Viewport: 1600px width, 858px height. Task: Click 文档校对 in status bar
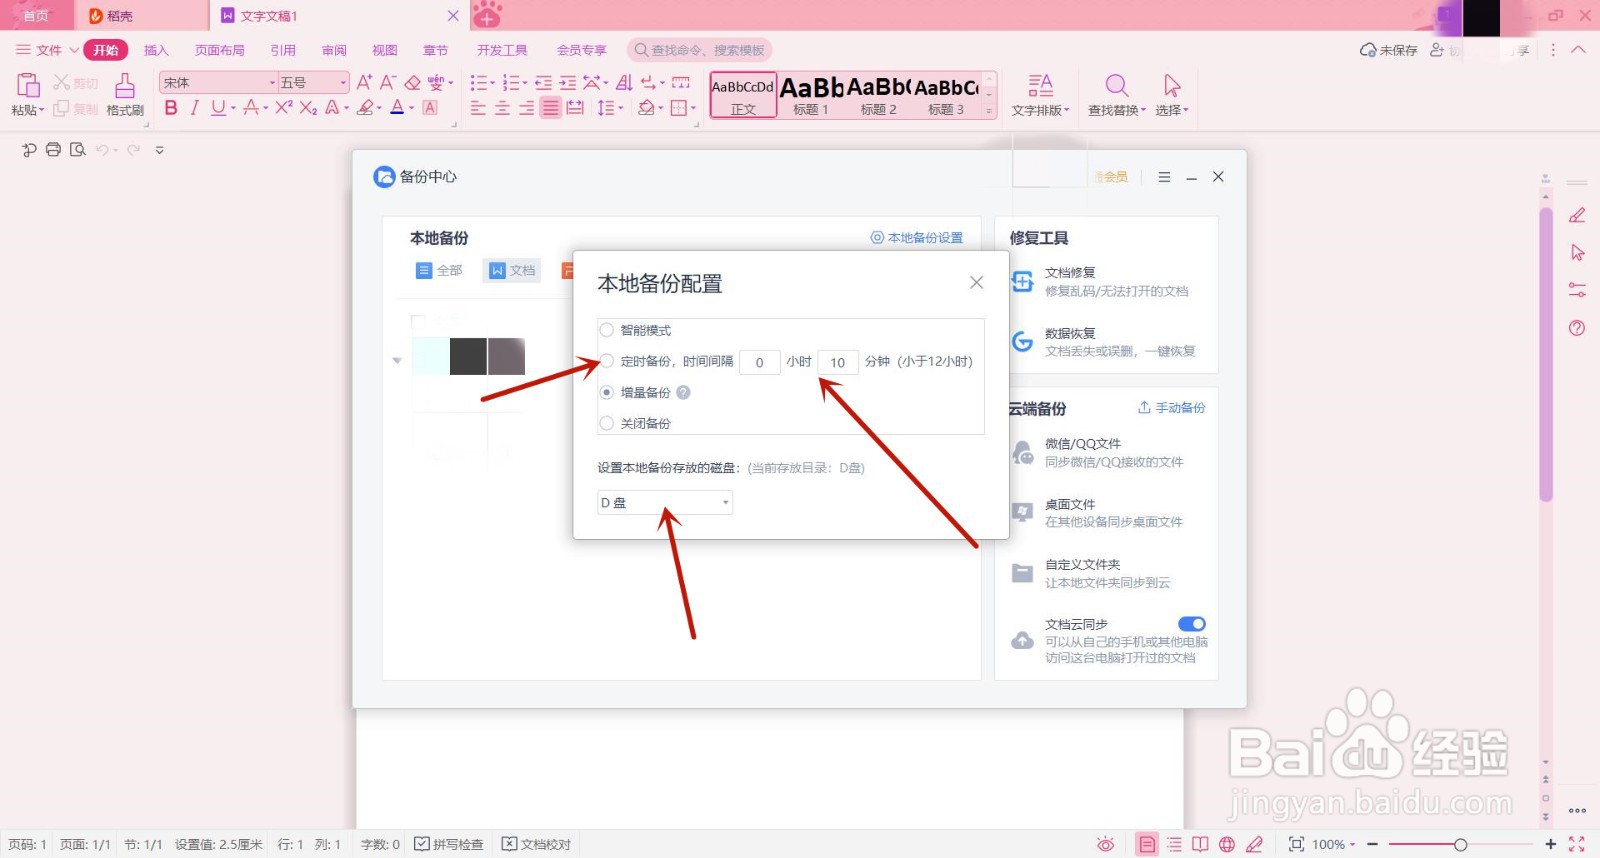pos(536,844)
